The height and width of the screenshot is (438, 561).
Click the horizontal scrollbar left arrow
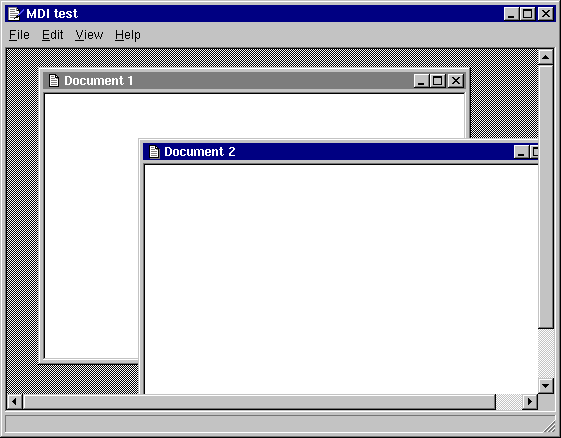click(x=14, y=402)
